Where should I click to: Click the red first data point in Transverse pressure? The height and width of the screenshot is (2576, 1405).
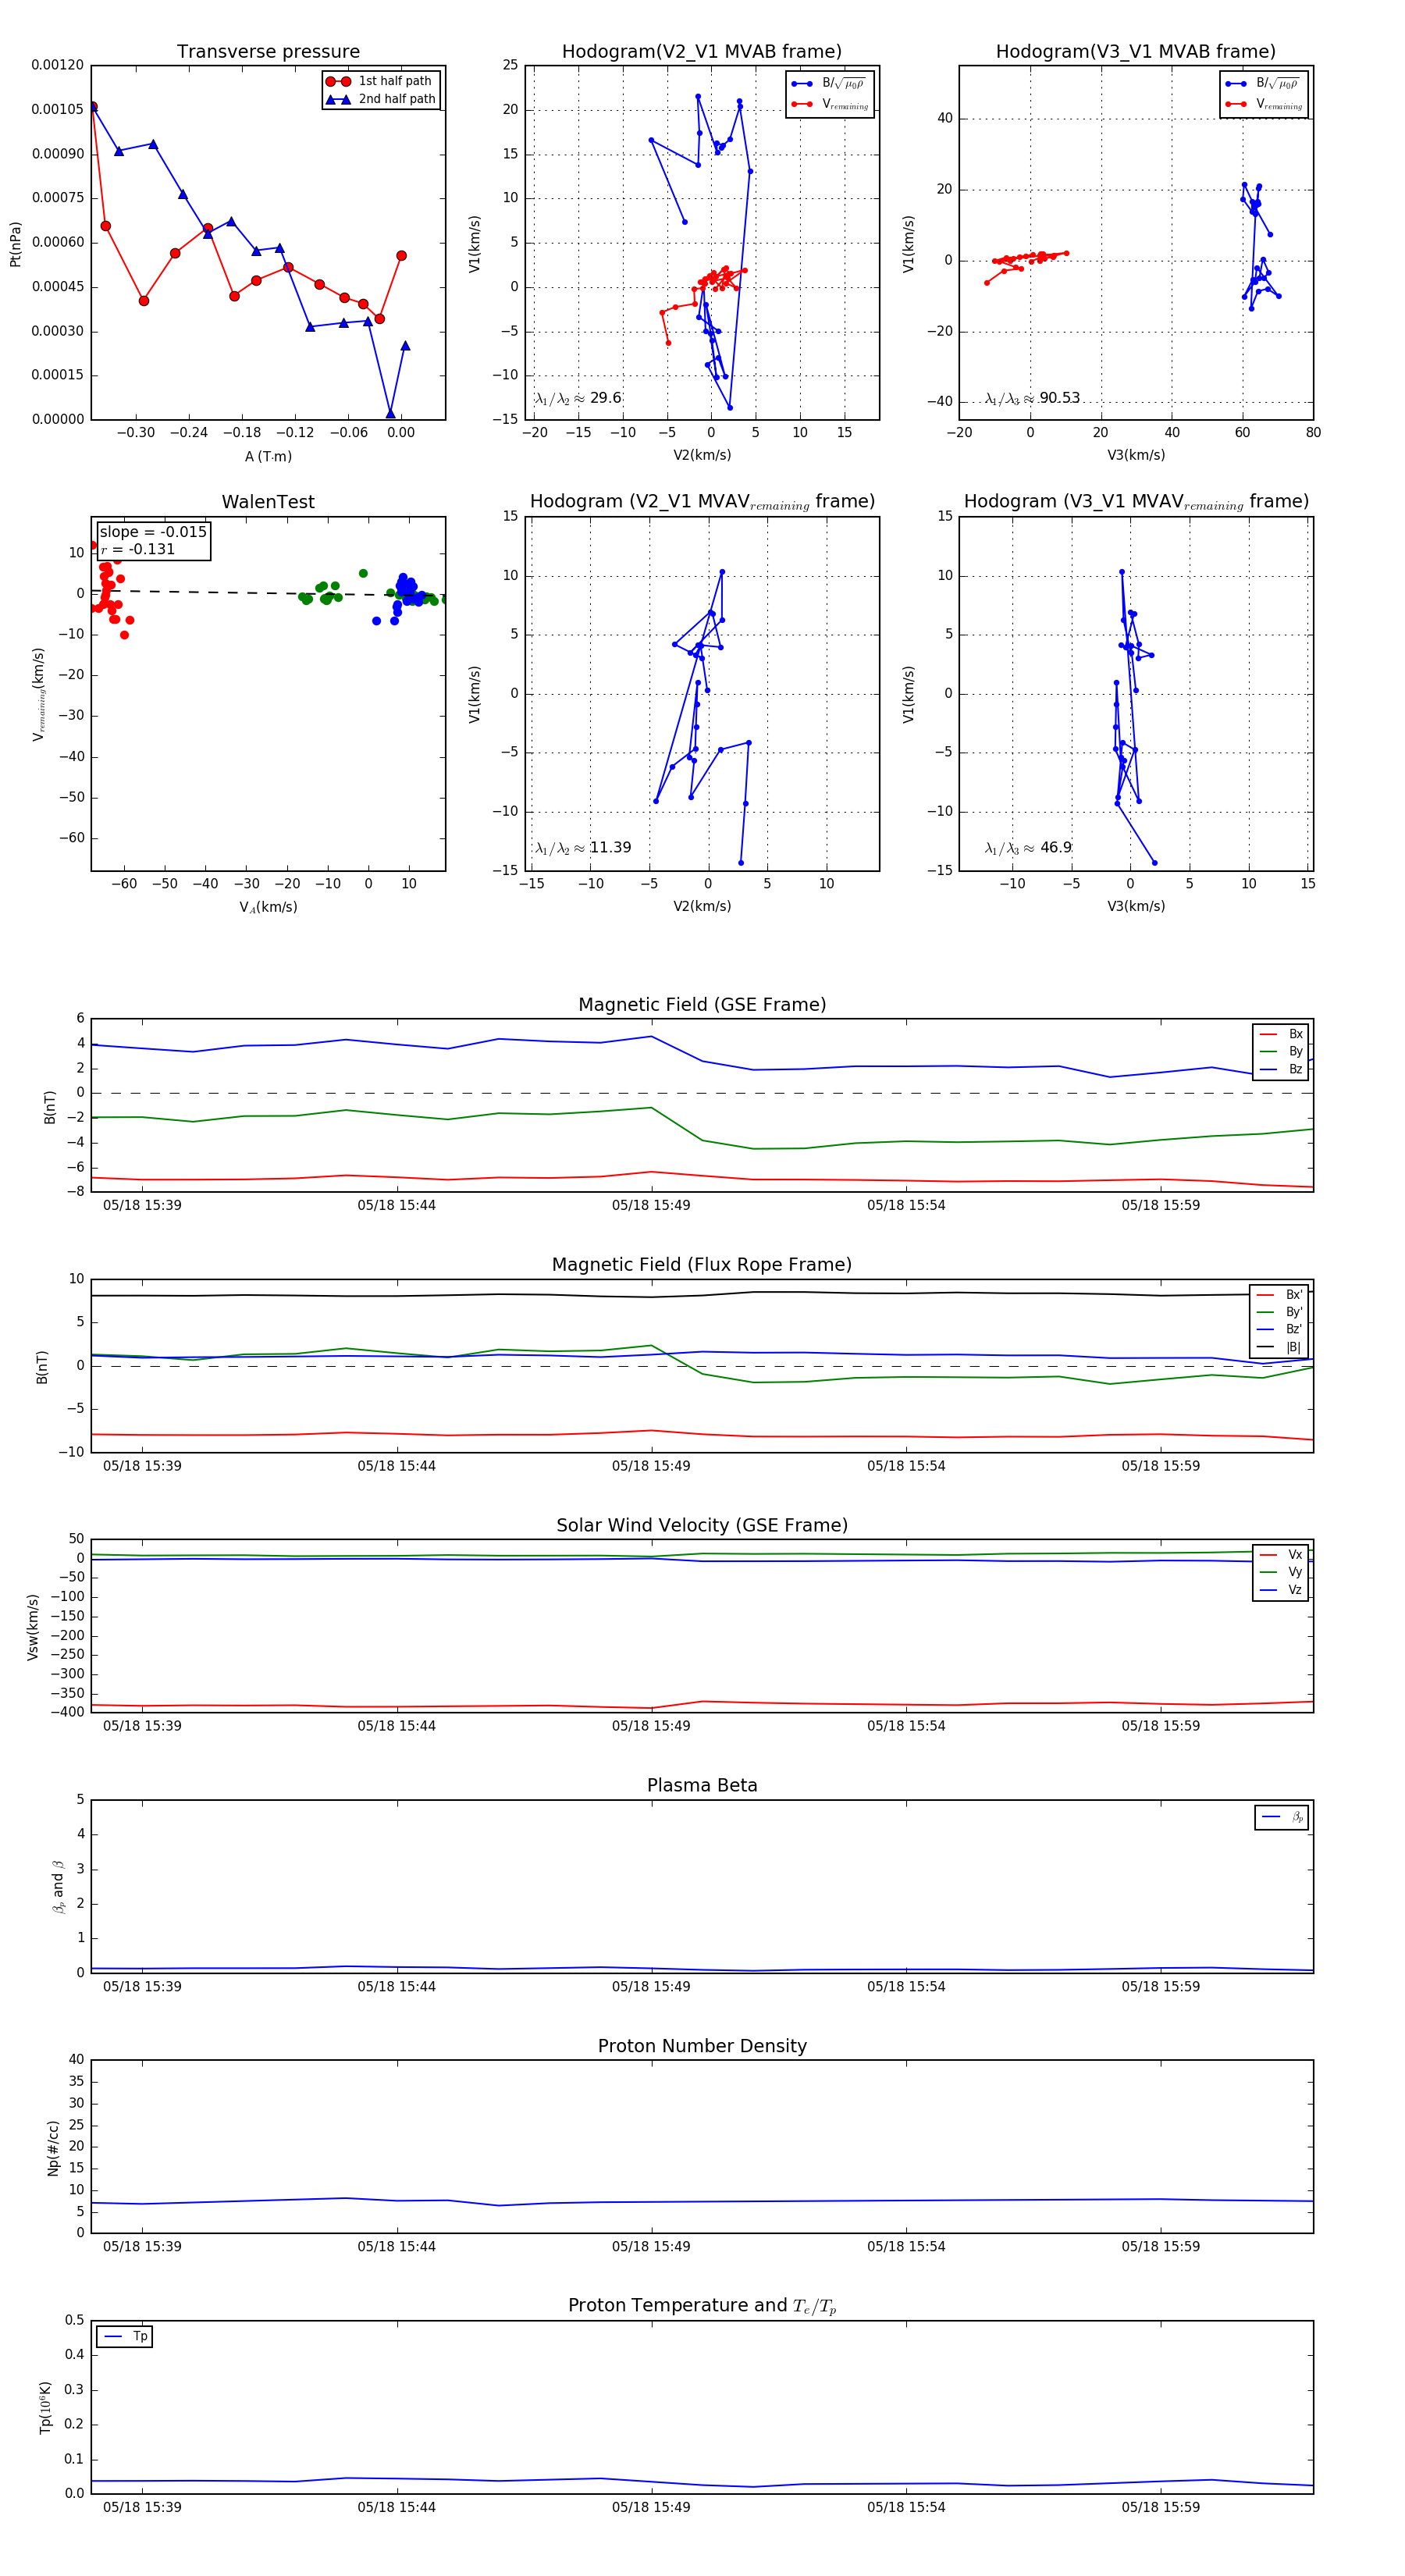(x=93, y=106)
